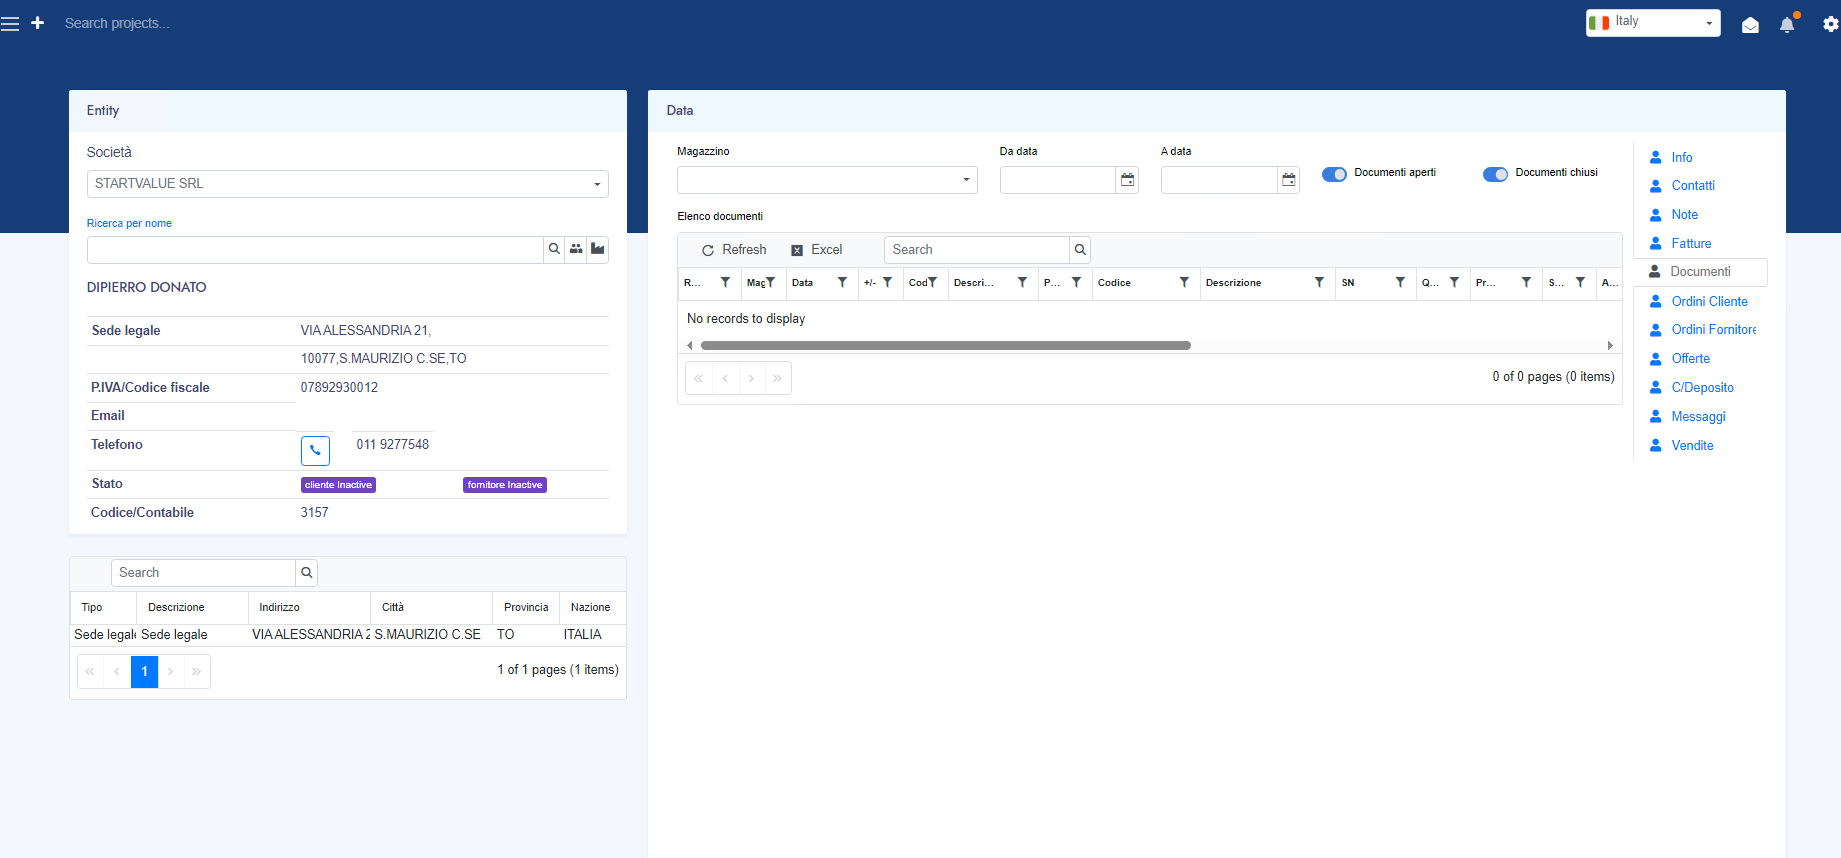
Task: Filter the P... column
Action: click(1076, 283)
